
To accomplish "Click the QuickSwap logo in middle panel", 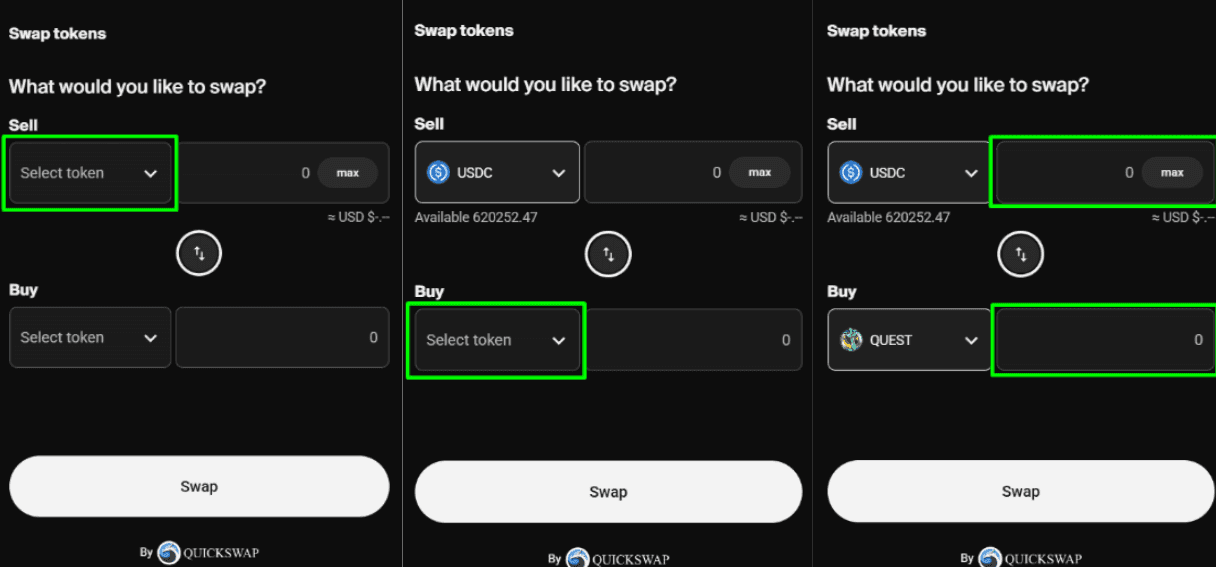I will pyautogui.click(x=577, y=559).
